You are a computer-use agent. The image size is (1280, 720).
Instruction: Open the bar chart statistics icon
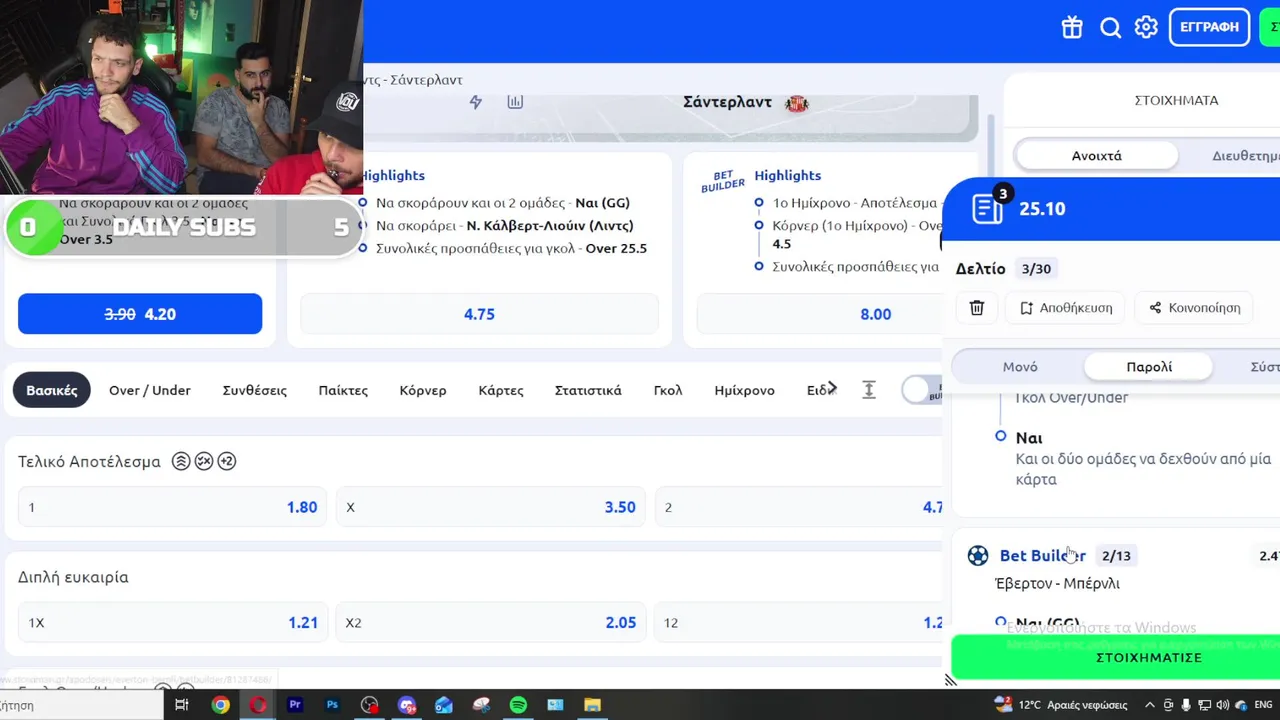(515, 102)
